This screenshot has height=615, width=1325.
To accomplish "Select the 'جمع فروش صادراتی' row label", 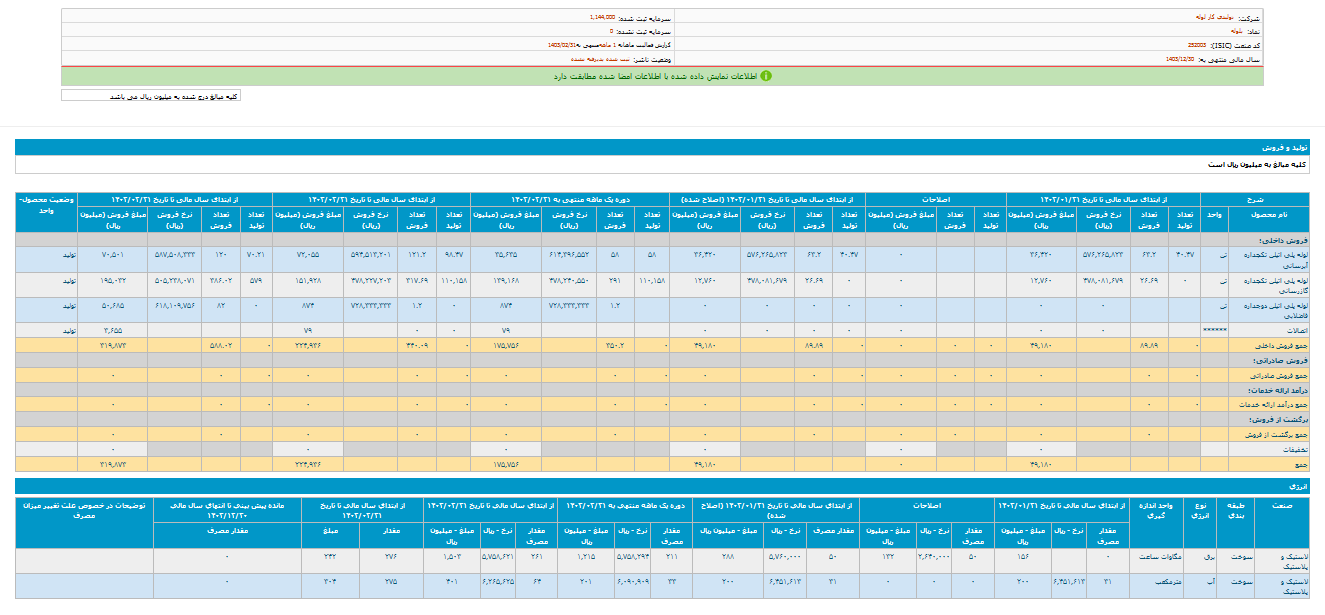I will pyautogui.click(x=1263, y=374).
